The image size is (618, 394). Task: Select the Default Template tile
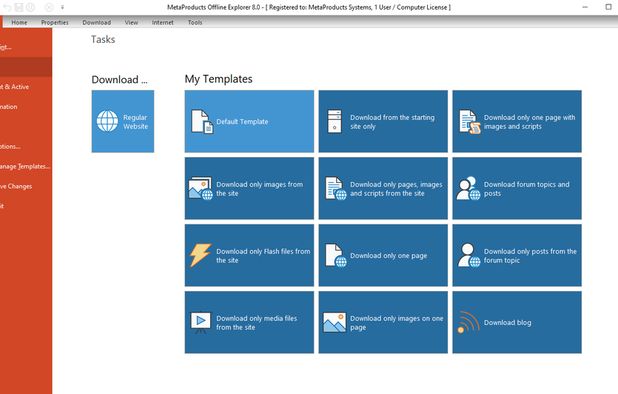[249, 121]
